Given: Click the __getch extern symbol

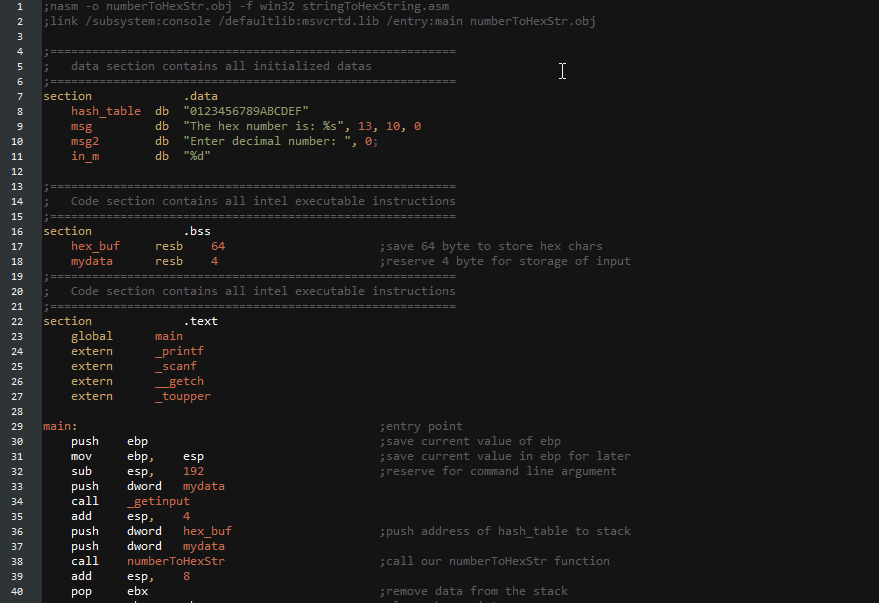Looking at the screenshot, I should point(179,381).
